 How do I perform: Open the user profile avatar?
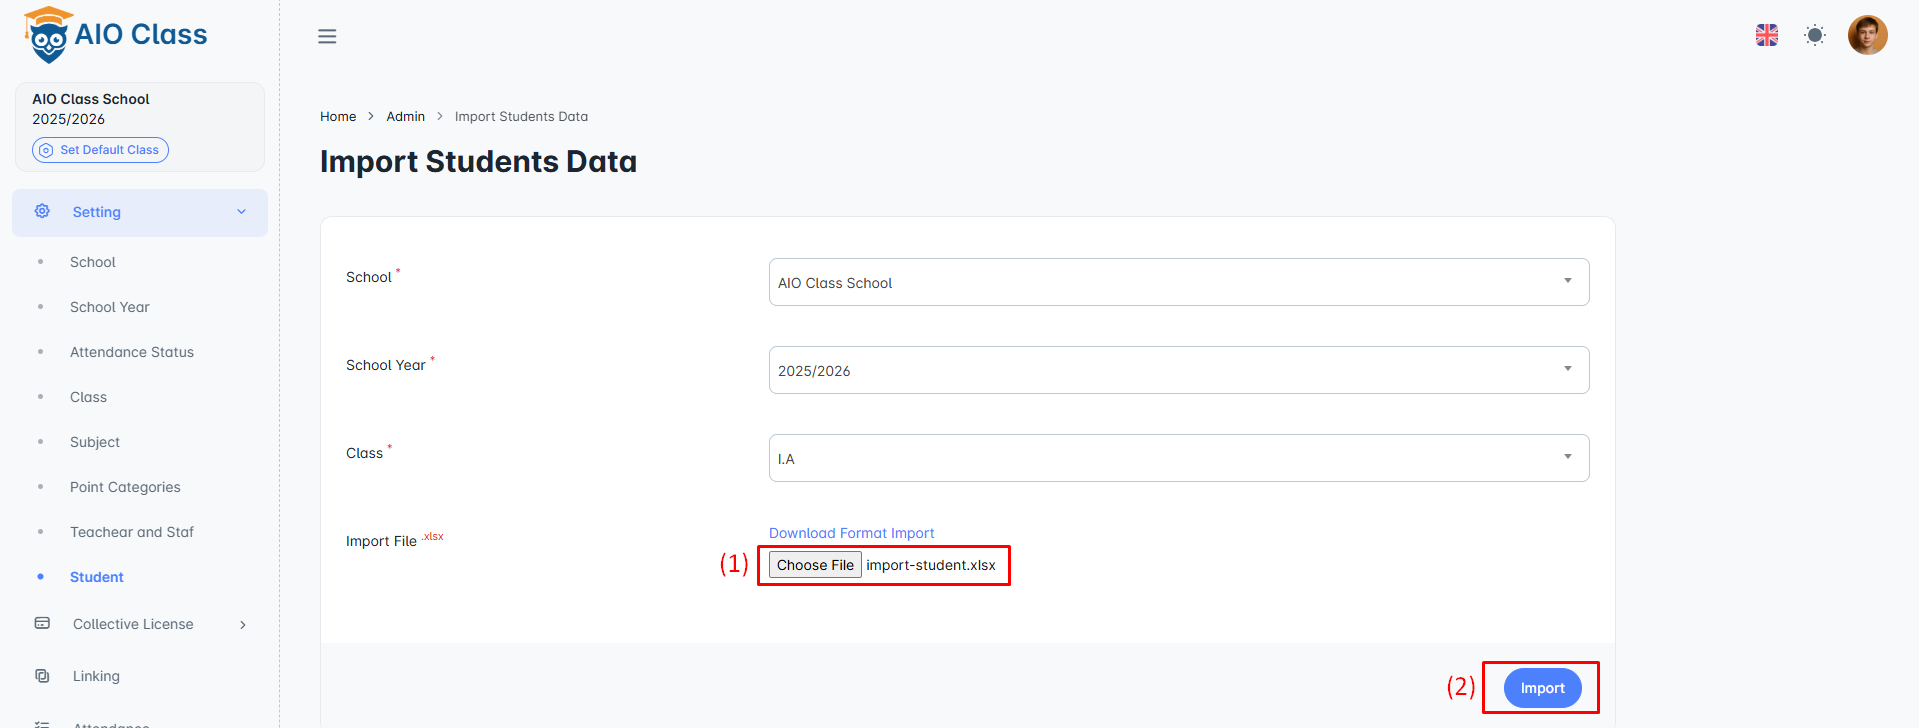pos(1867,36)
